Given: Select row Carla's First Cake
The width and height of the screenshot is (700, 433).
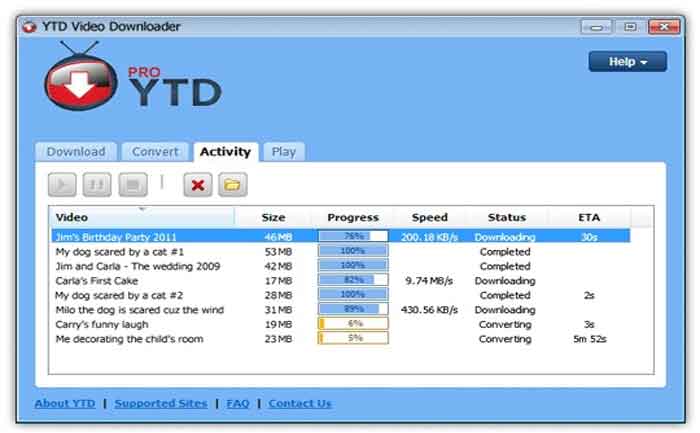Looking at the screenshot, I should click(341, 281).
